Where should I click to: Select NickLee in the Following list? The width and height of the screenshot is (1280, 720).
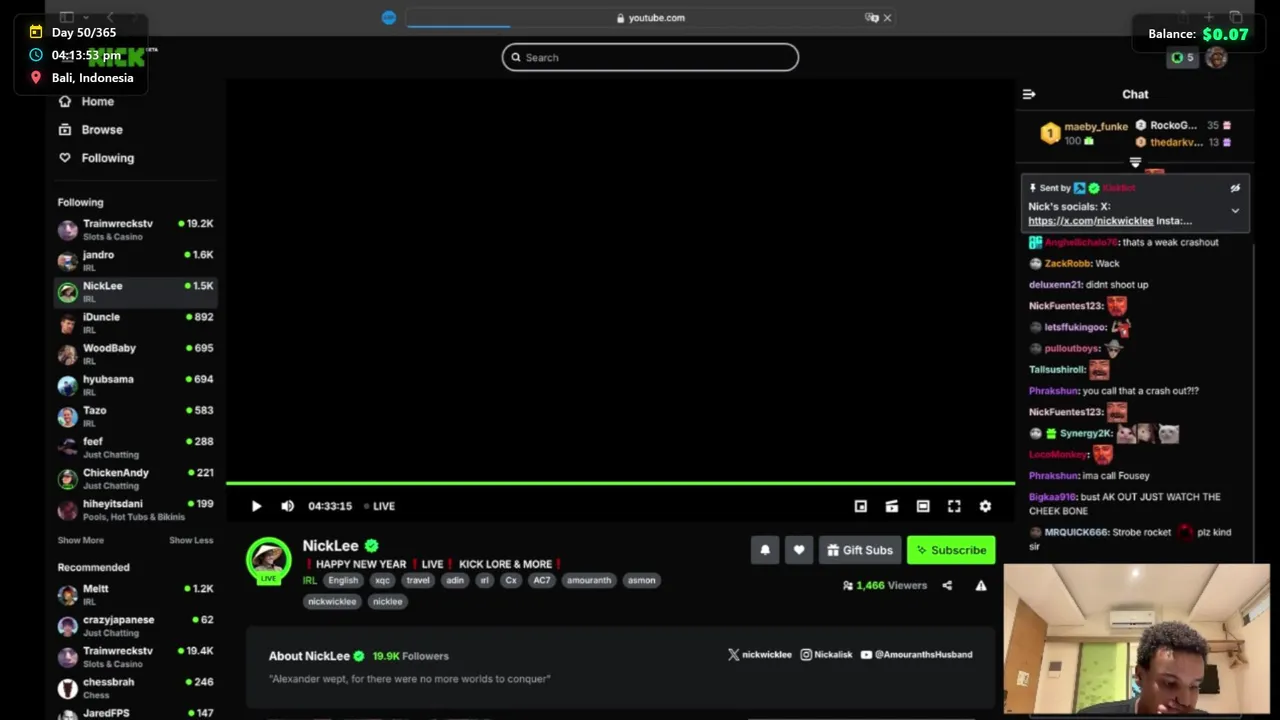135,292
